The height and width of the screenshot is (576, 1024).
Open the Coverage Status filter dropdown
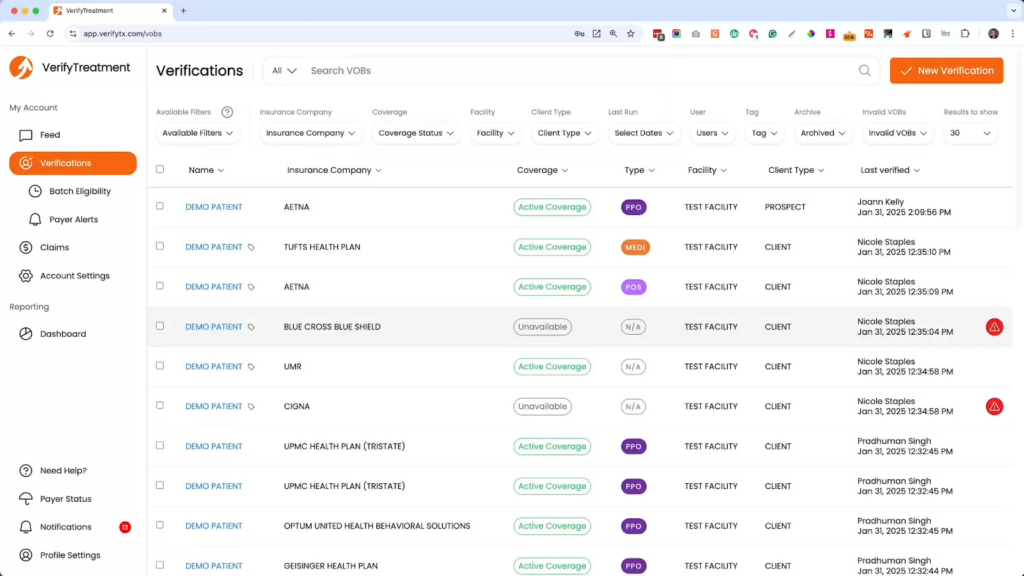(x=416, y=133)
